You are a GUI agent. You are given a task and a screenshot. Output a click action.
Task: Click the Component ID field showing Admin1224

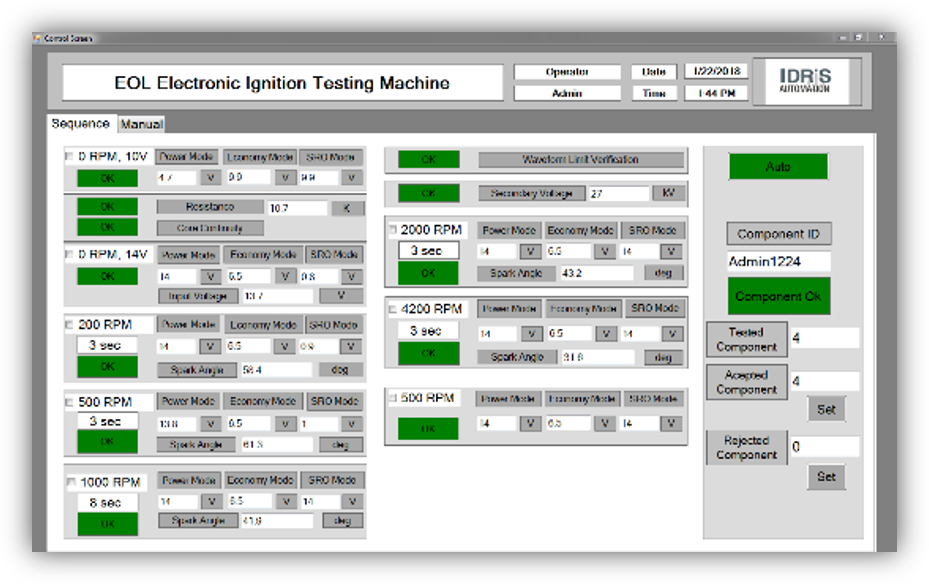779,261
